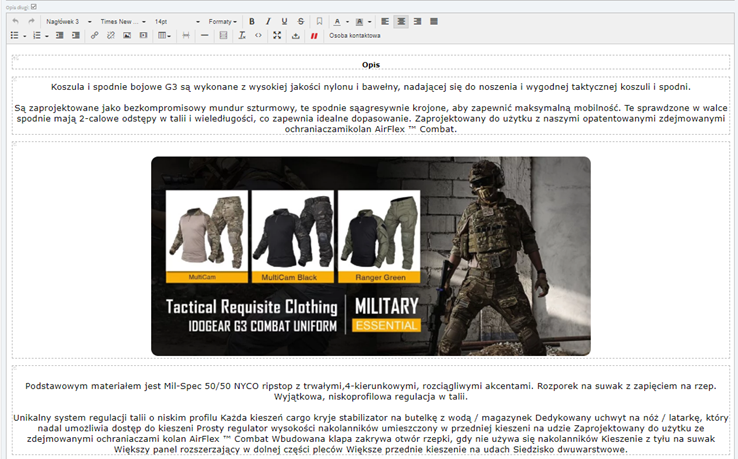
Task: Undo the last edit
Action: click(16, 21)
